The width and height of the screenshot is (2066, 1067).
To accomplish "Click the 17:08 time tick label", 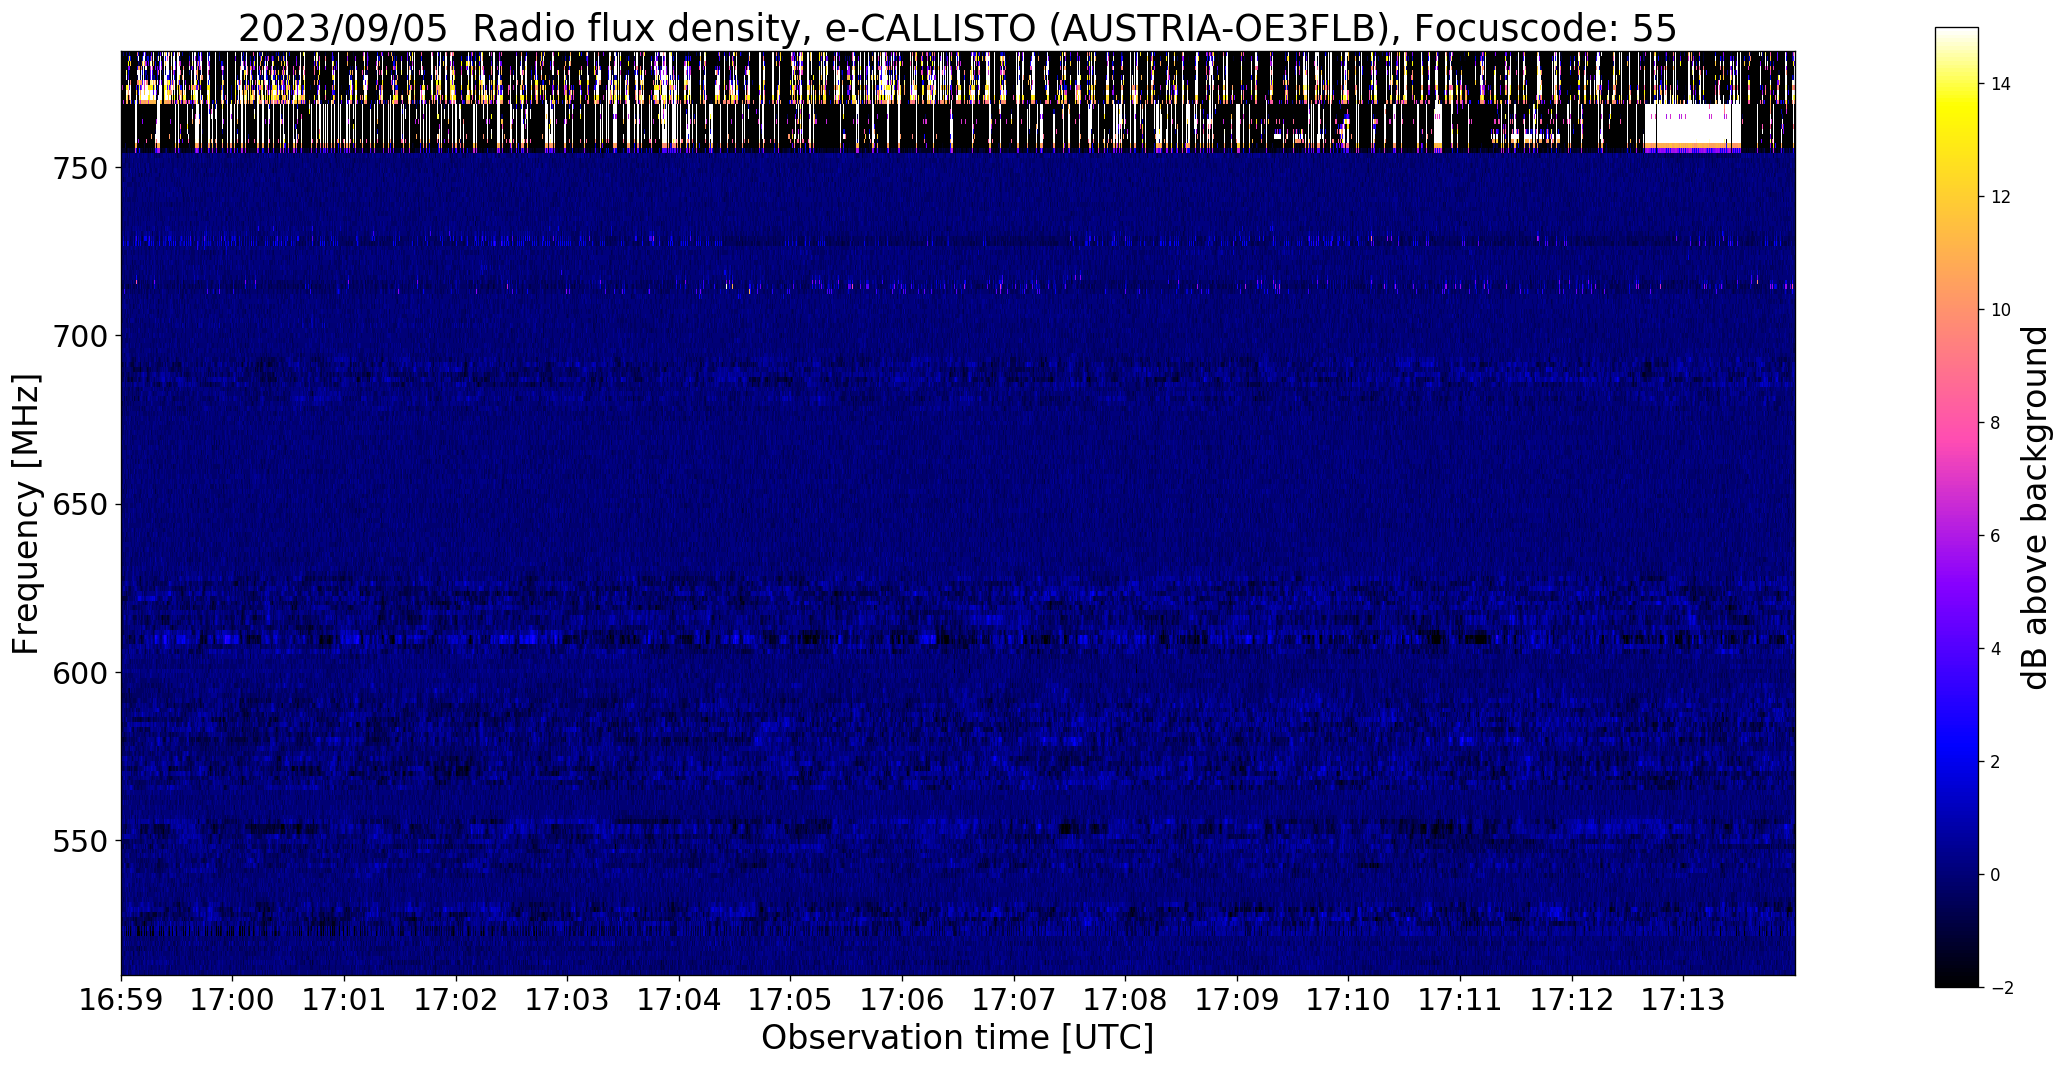I will [x=1126, y=1000].
